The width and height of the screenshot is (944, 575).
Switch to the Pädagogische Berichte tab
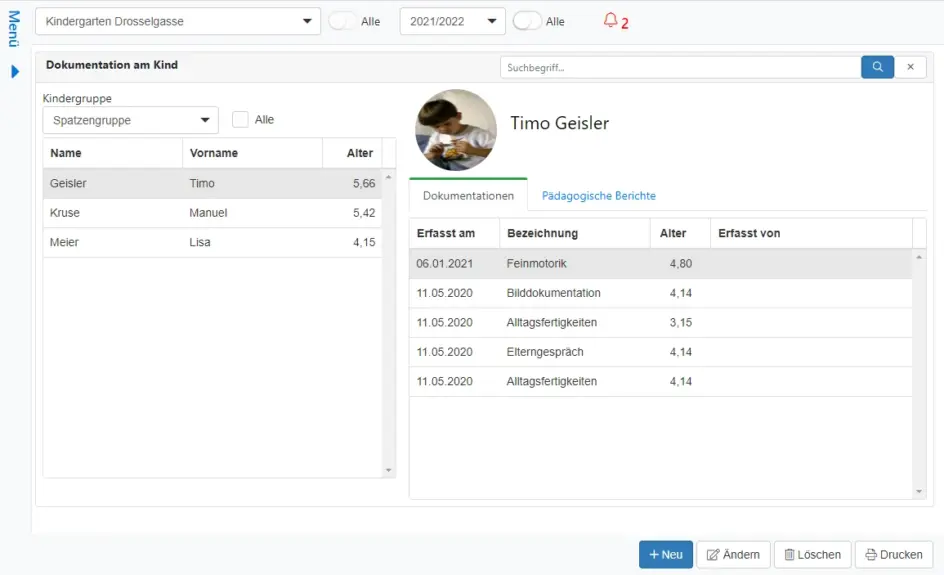click(x=598, y=196)
